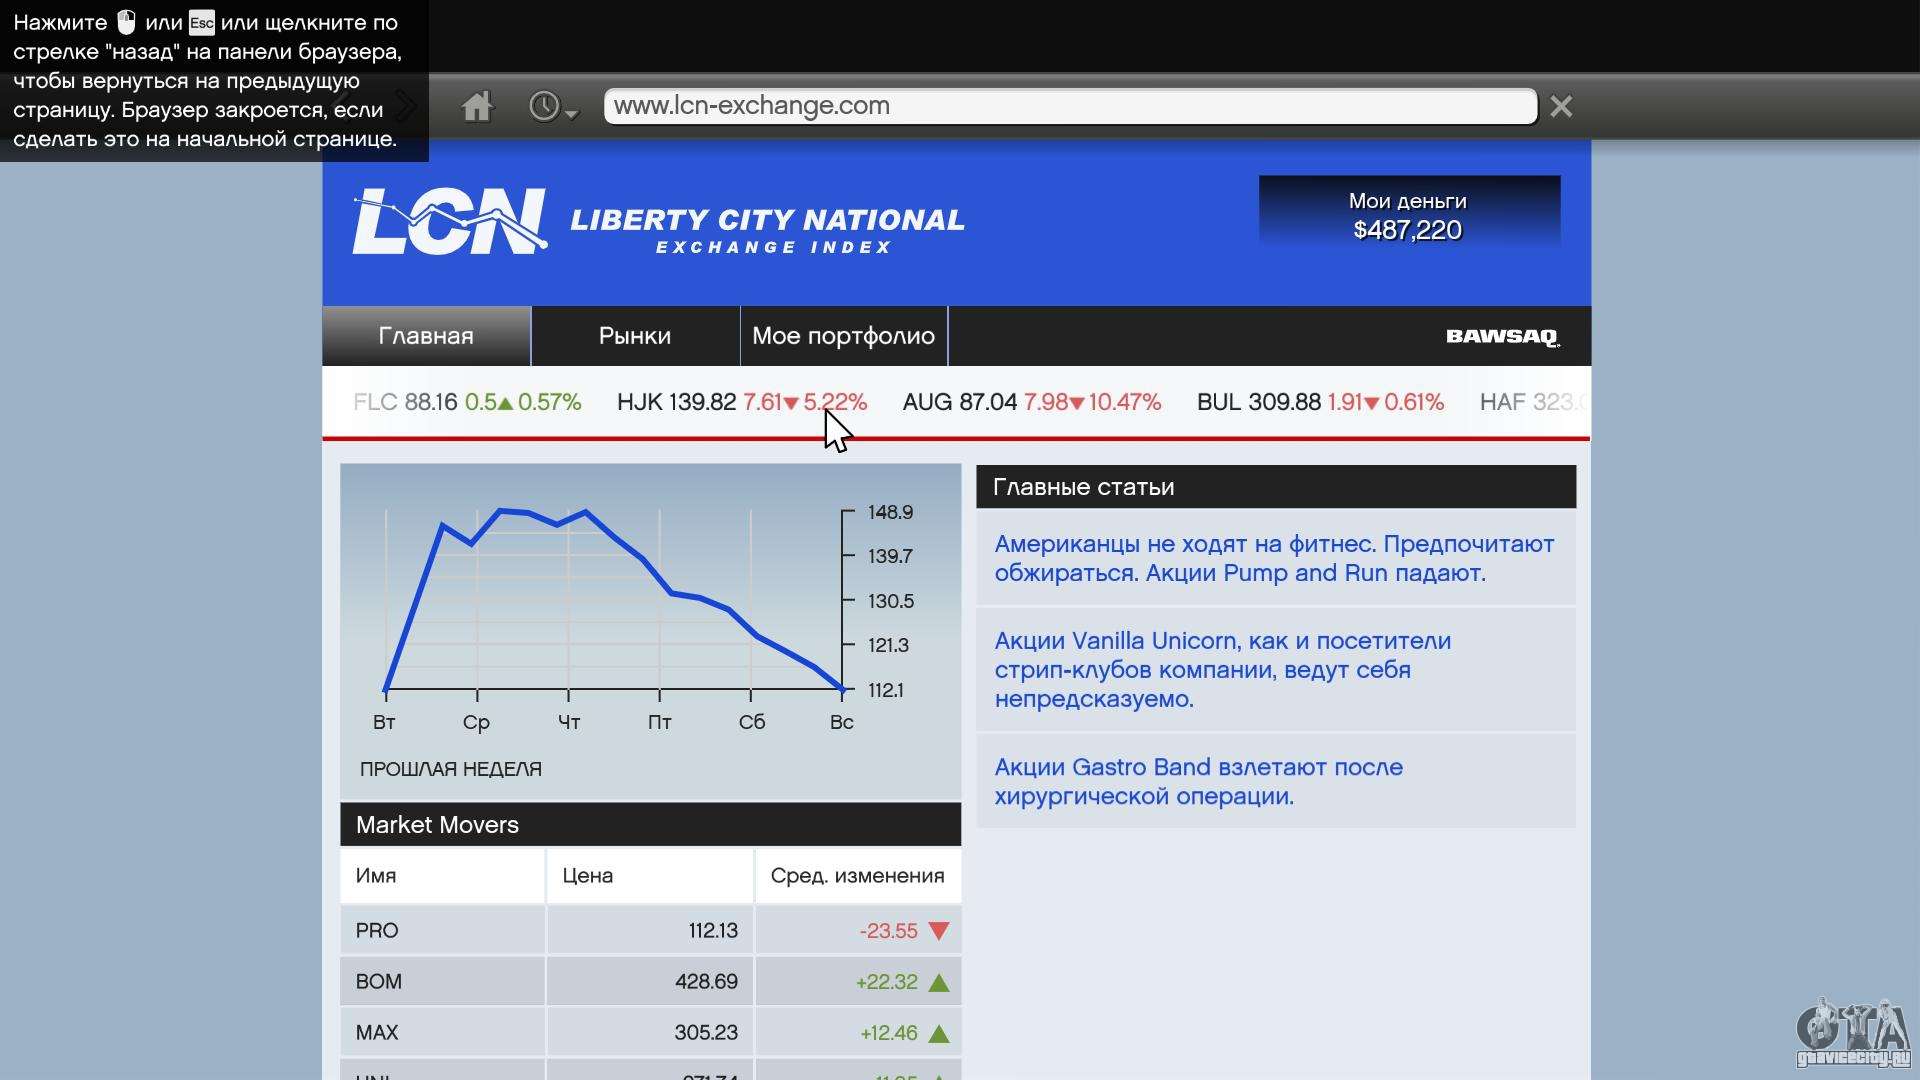Go to the browser home page icon
Viewport: 1920px width, 1080px height.
pos(477,106)
